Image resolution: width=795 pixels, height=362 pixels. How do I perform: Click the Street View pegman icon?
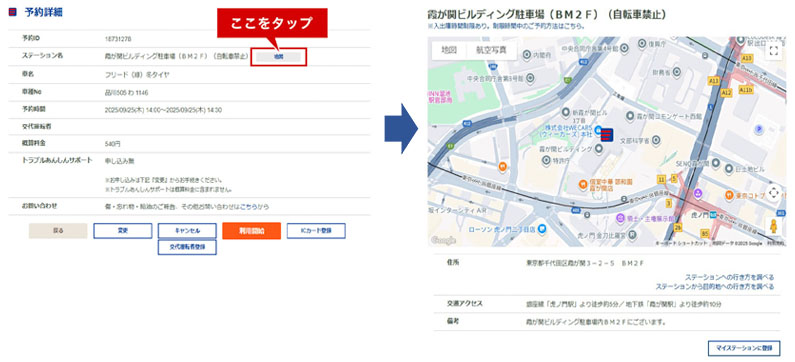773,227
